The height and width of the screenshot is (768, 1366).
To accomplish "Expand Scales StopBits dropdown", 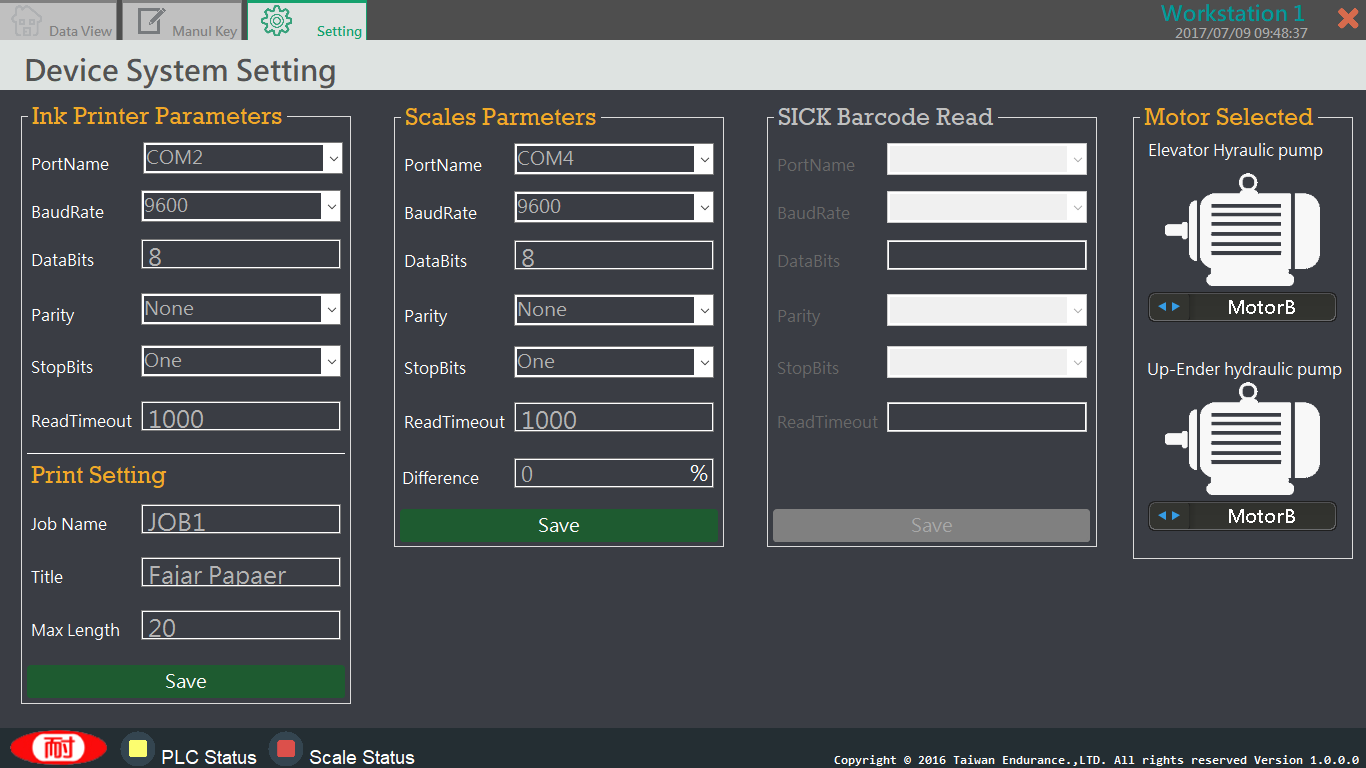I will tap(704, 362).
